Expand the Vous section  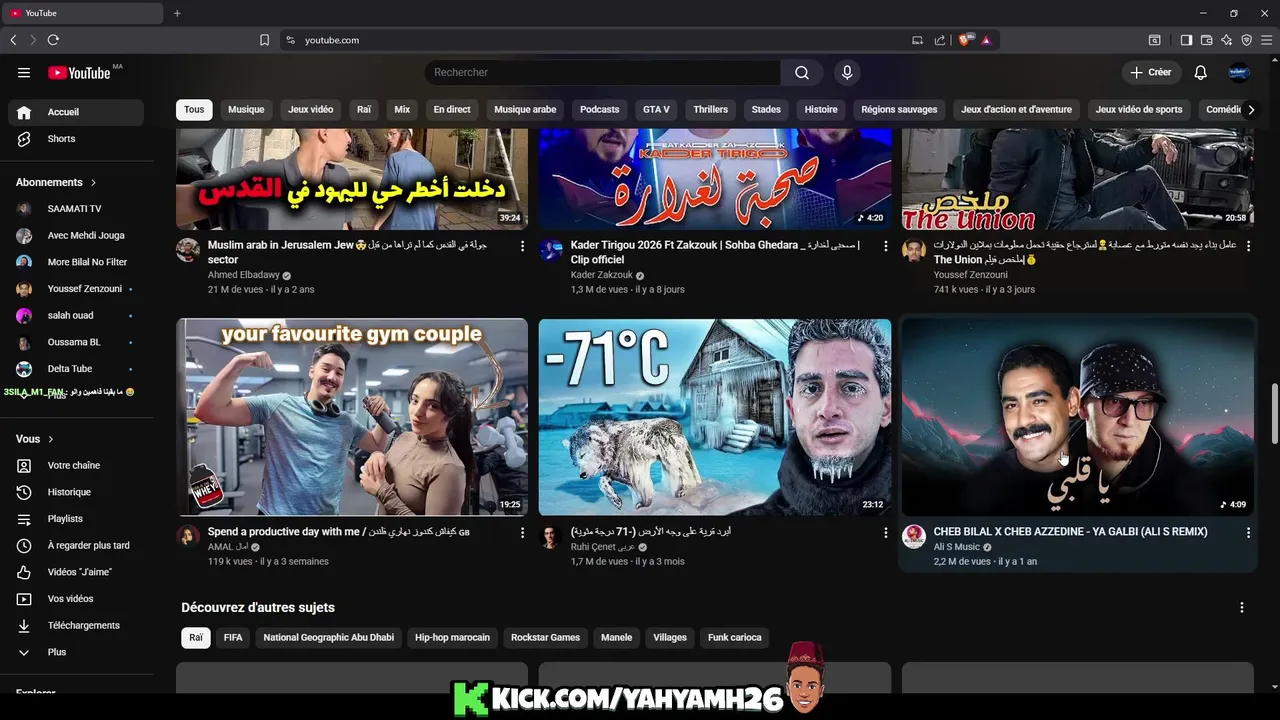pyautogui.click(x=35, y=439)
